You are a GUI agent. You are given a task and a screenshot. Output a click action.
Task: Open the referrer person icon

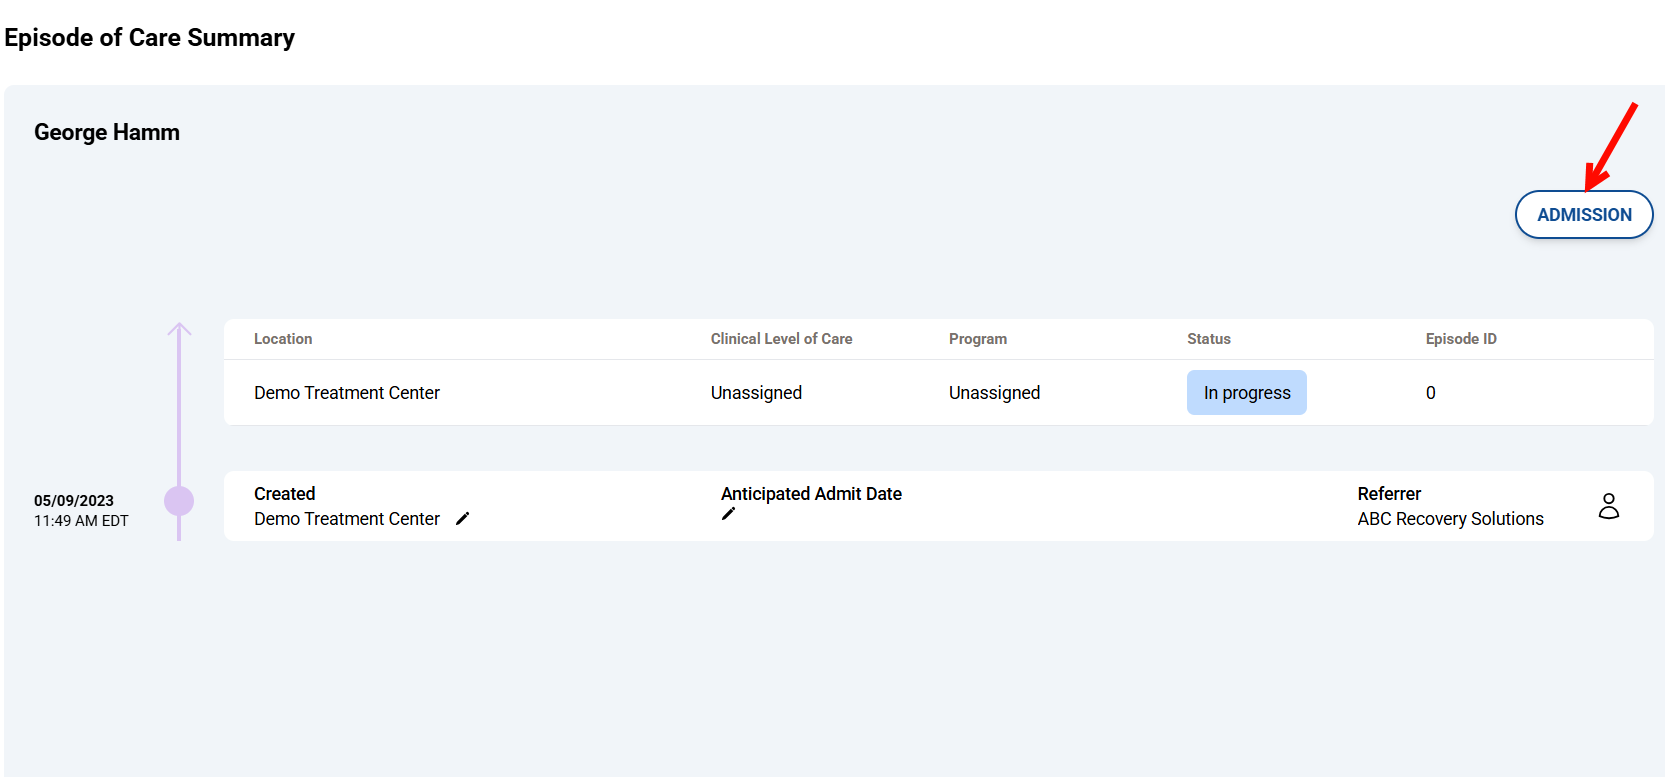click(1608, 506)
